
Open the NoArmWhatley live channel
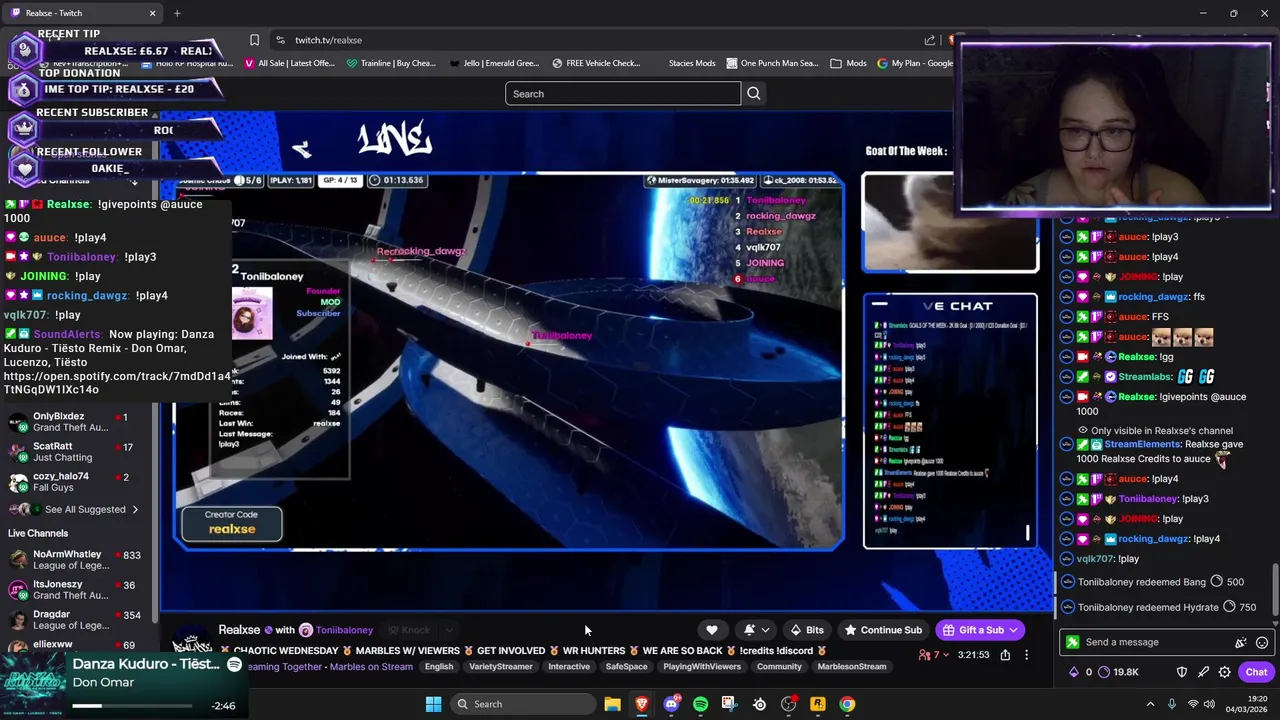tap(76, 560)
